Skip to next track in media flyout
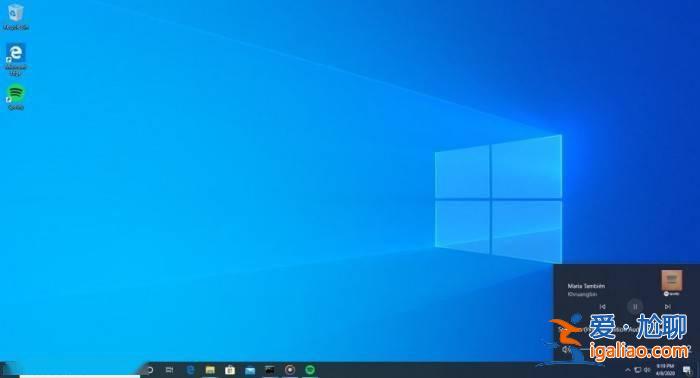The height and width of the screenshot is (378, 700). 667,307
